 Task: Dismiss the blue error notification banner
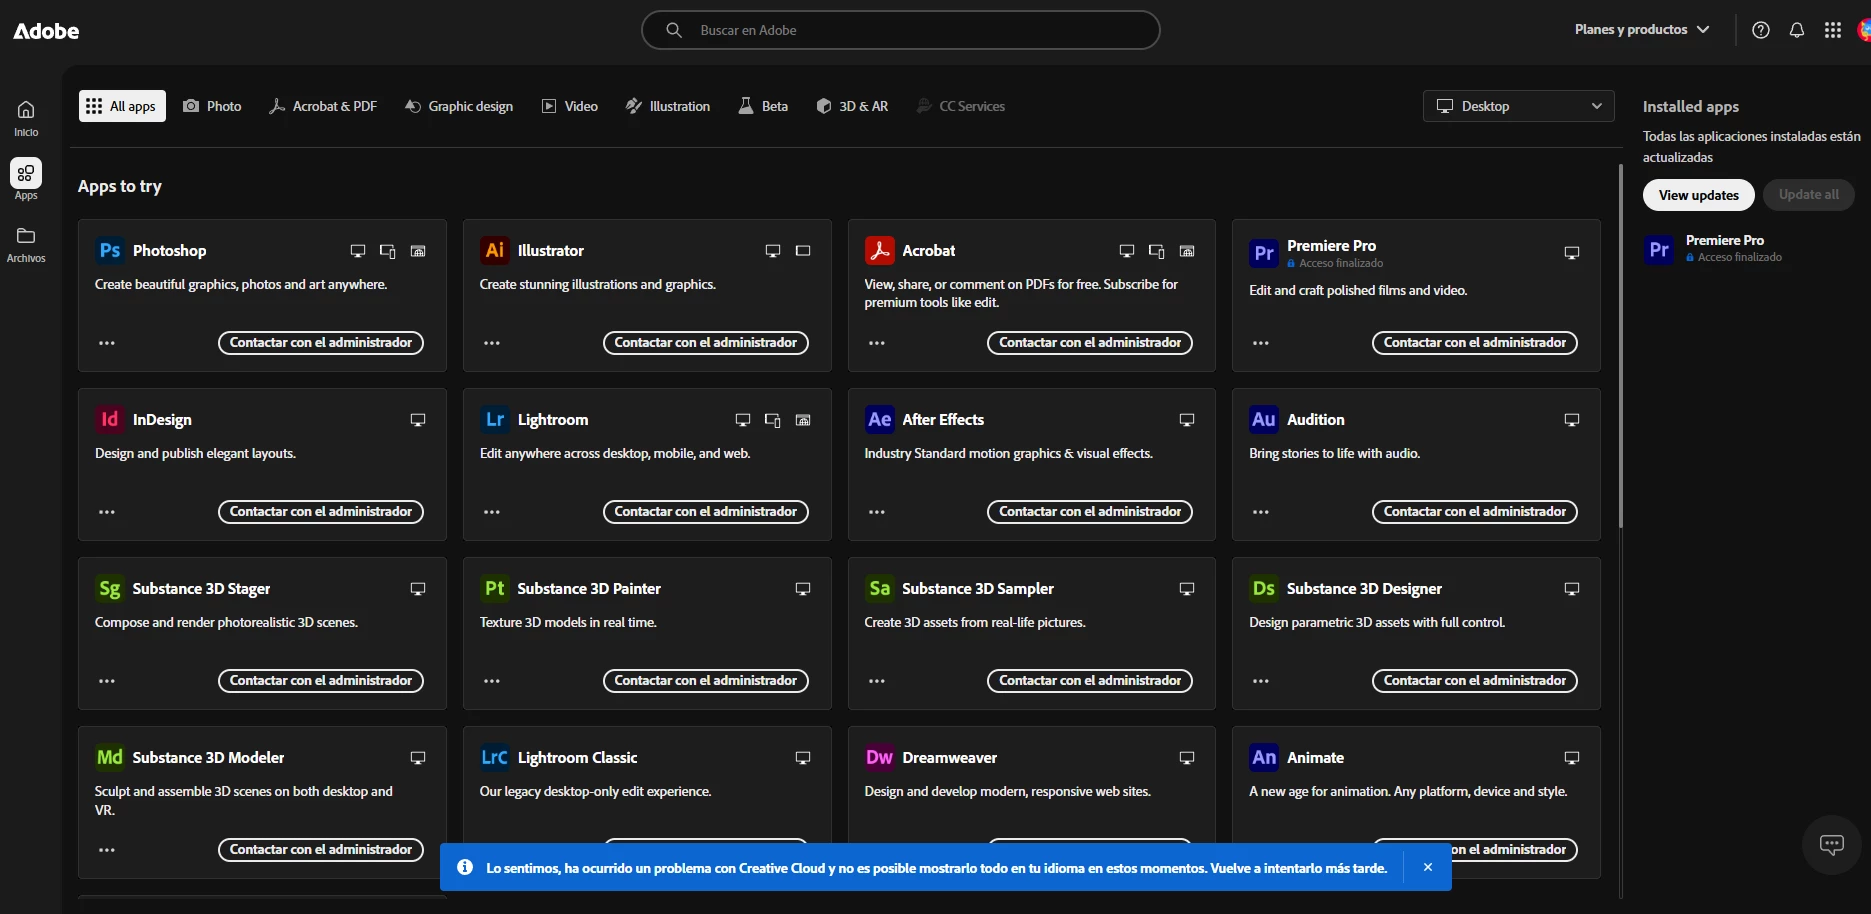click(1428, 867)
